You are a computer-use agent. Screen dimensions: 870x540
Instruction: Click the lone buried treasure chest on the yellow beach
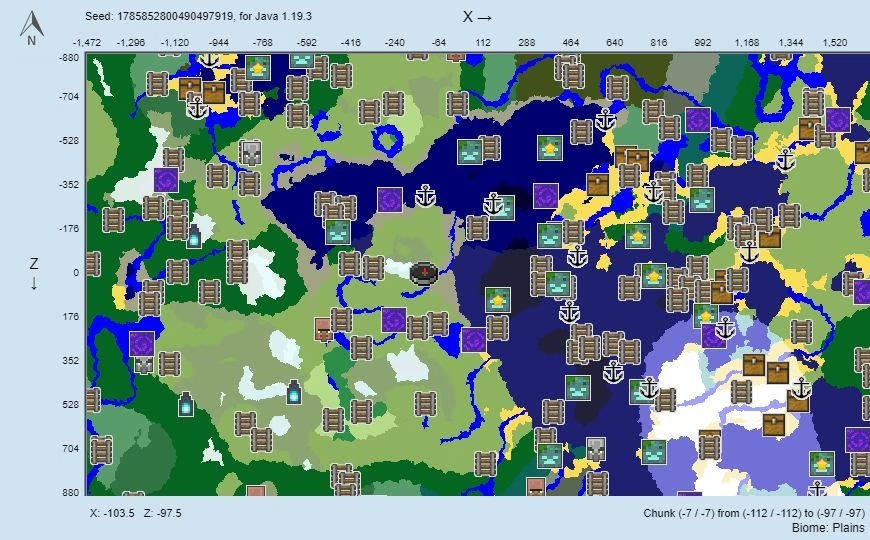coord(598,185)
